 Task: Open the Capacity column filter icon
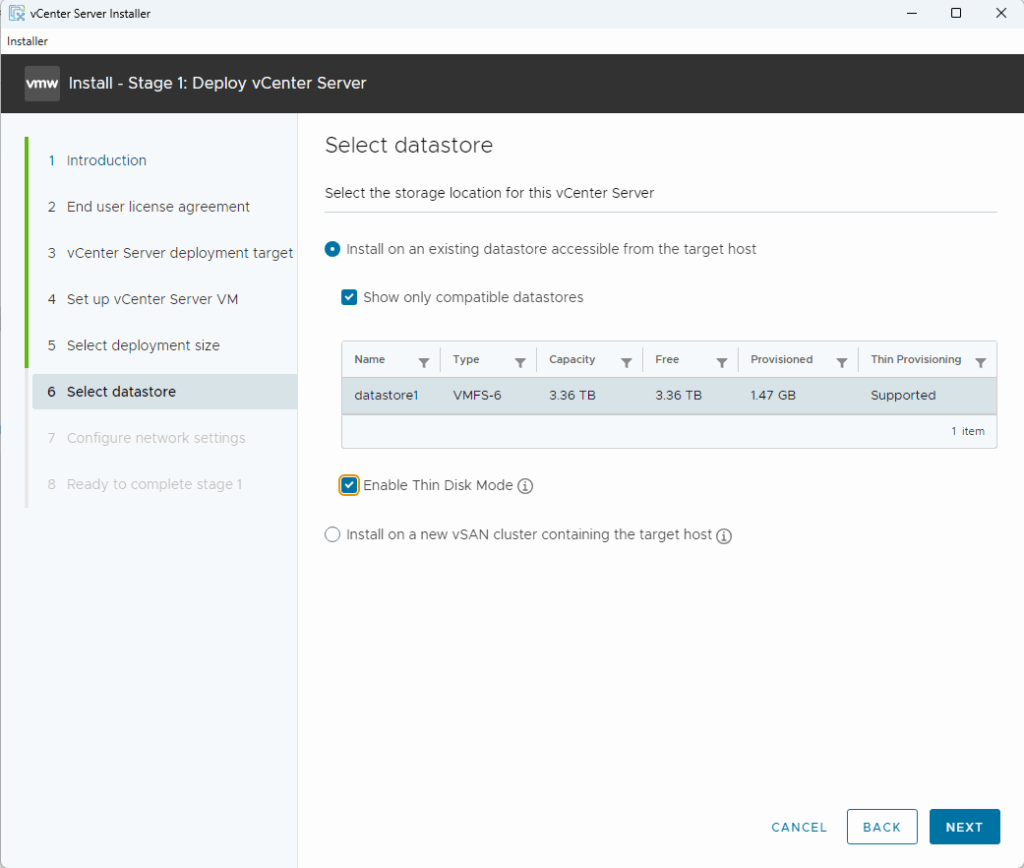626,363
